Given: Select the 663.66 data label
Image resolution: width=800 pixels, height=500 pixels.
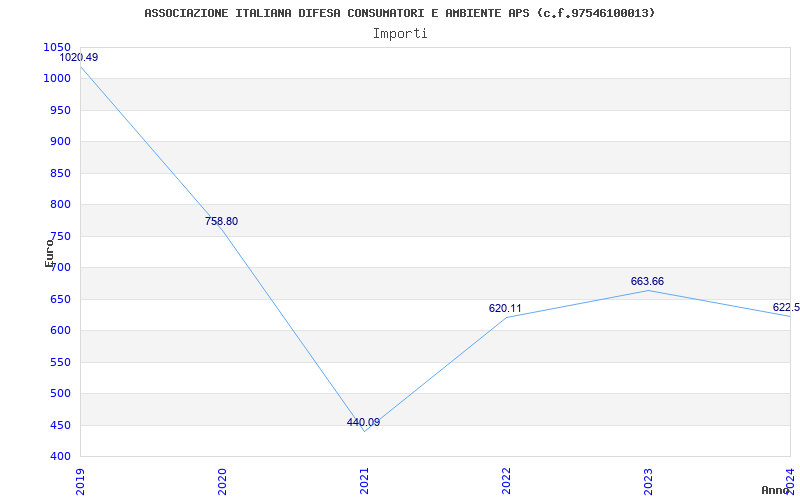Looking at the screenshot, I should point(647,282).
